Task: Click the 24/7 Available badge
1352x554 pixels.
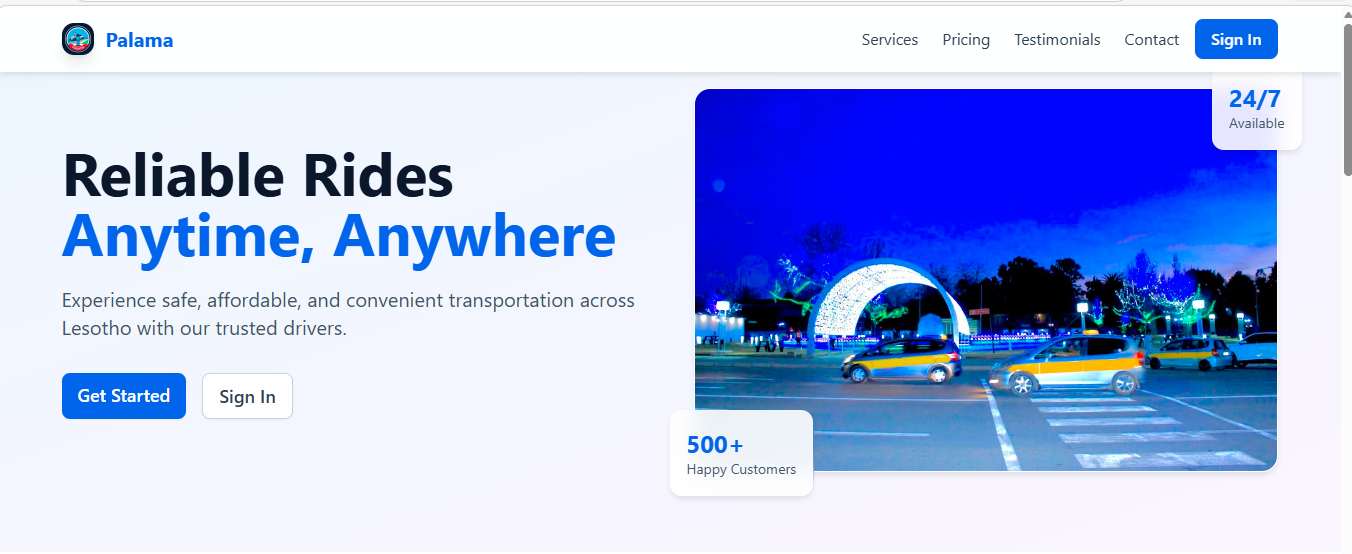Action: pyautogui.click(x=1256, y=110)
